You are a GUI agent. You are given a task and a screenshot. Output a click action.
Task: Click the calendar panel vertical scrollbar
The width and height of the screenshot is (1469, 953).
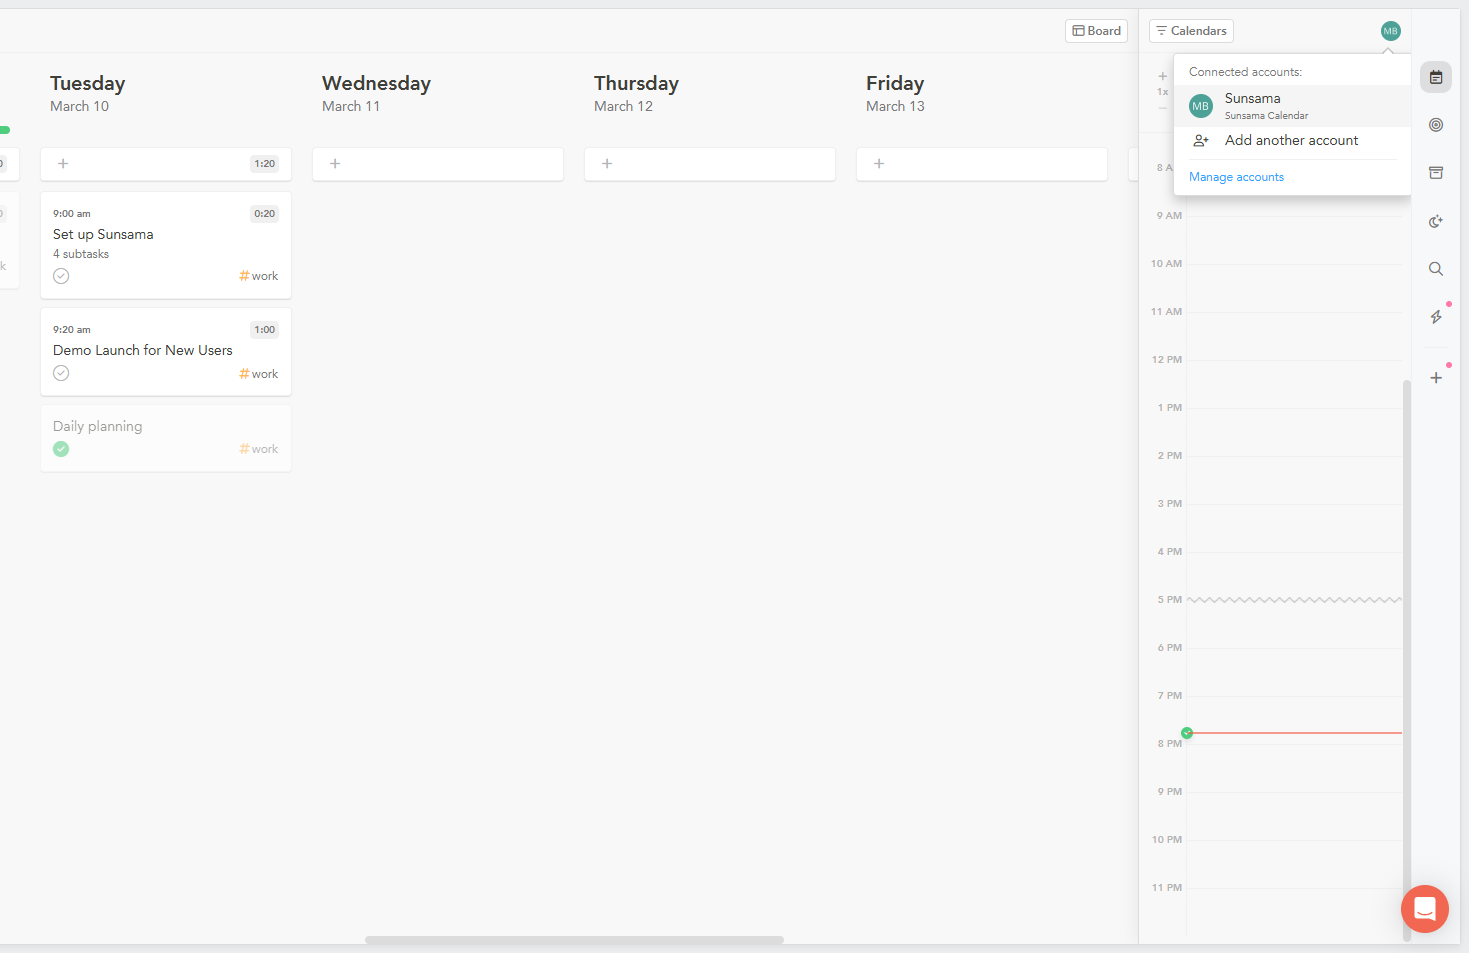1406,660
